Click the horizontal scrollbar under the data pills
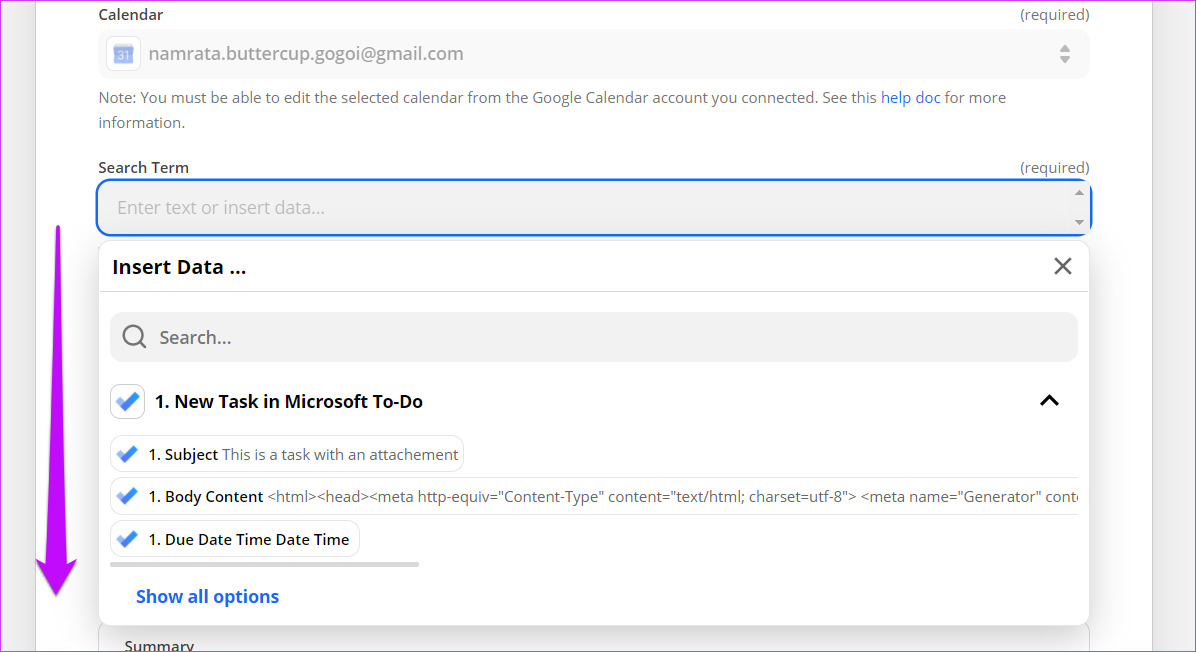This screenshot has width=1196, height=652. [x=264, y=564]
